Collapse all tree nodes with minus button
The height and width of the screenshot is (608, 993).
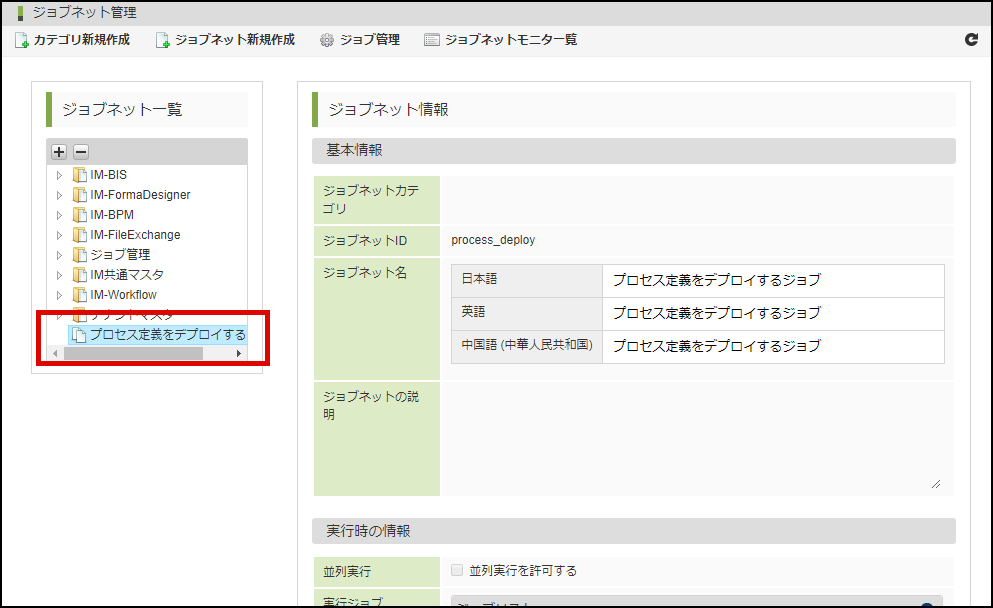(x=81, y=152)
